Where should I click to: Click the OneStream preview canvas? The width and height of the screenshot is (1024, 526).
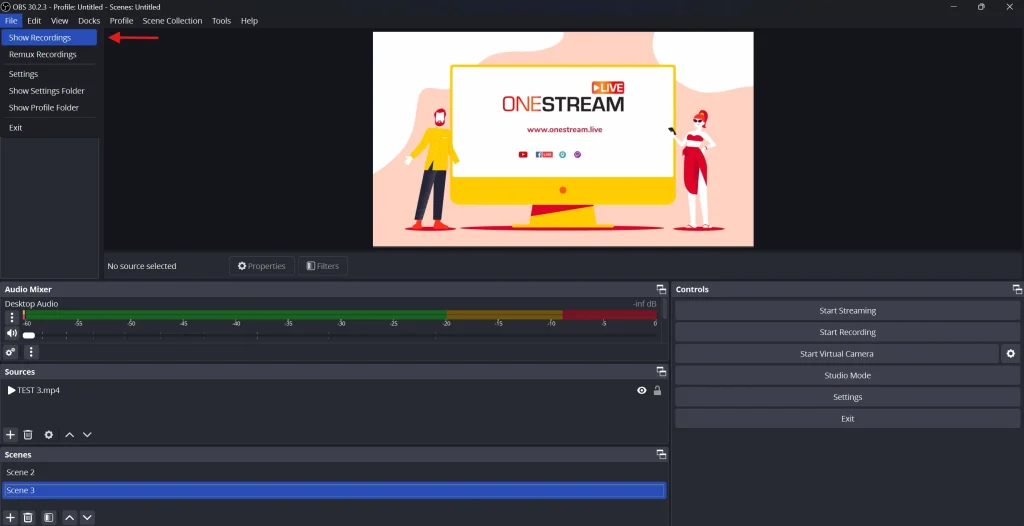pyautogui.click(x=563, y=139)
